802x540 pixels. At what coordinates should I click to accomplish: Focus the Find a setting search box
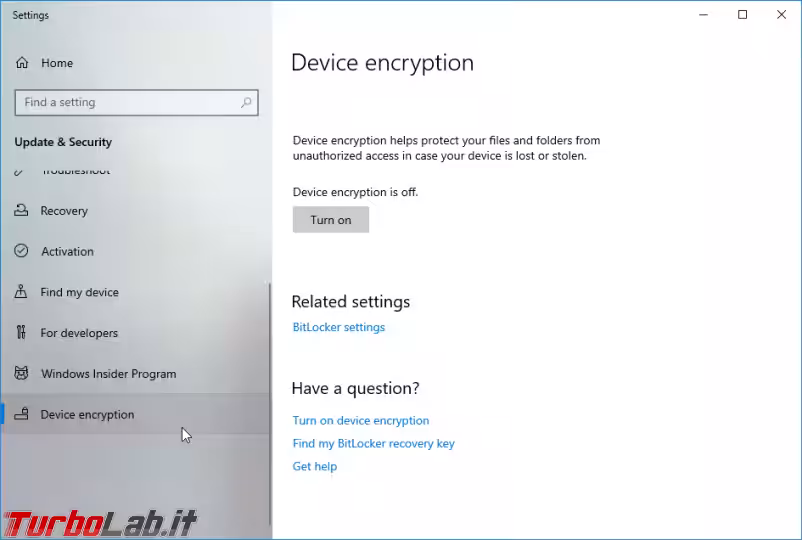click(137, 102)
